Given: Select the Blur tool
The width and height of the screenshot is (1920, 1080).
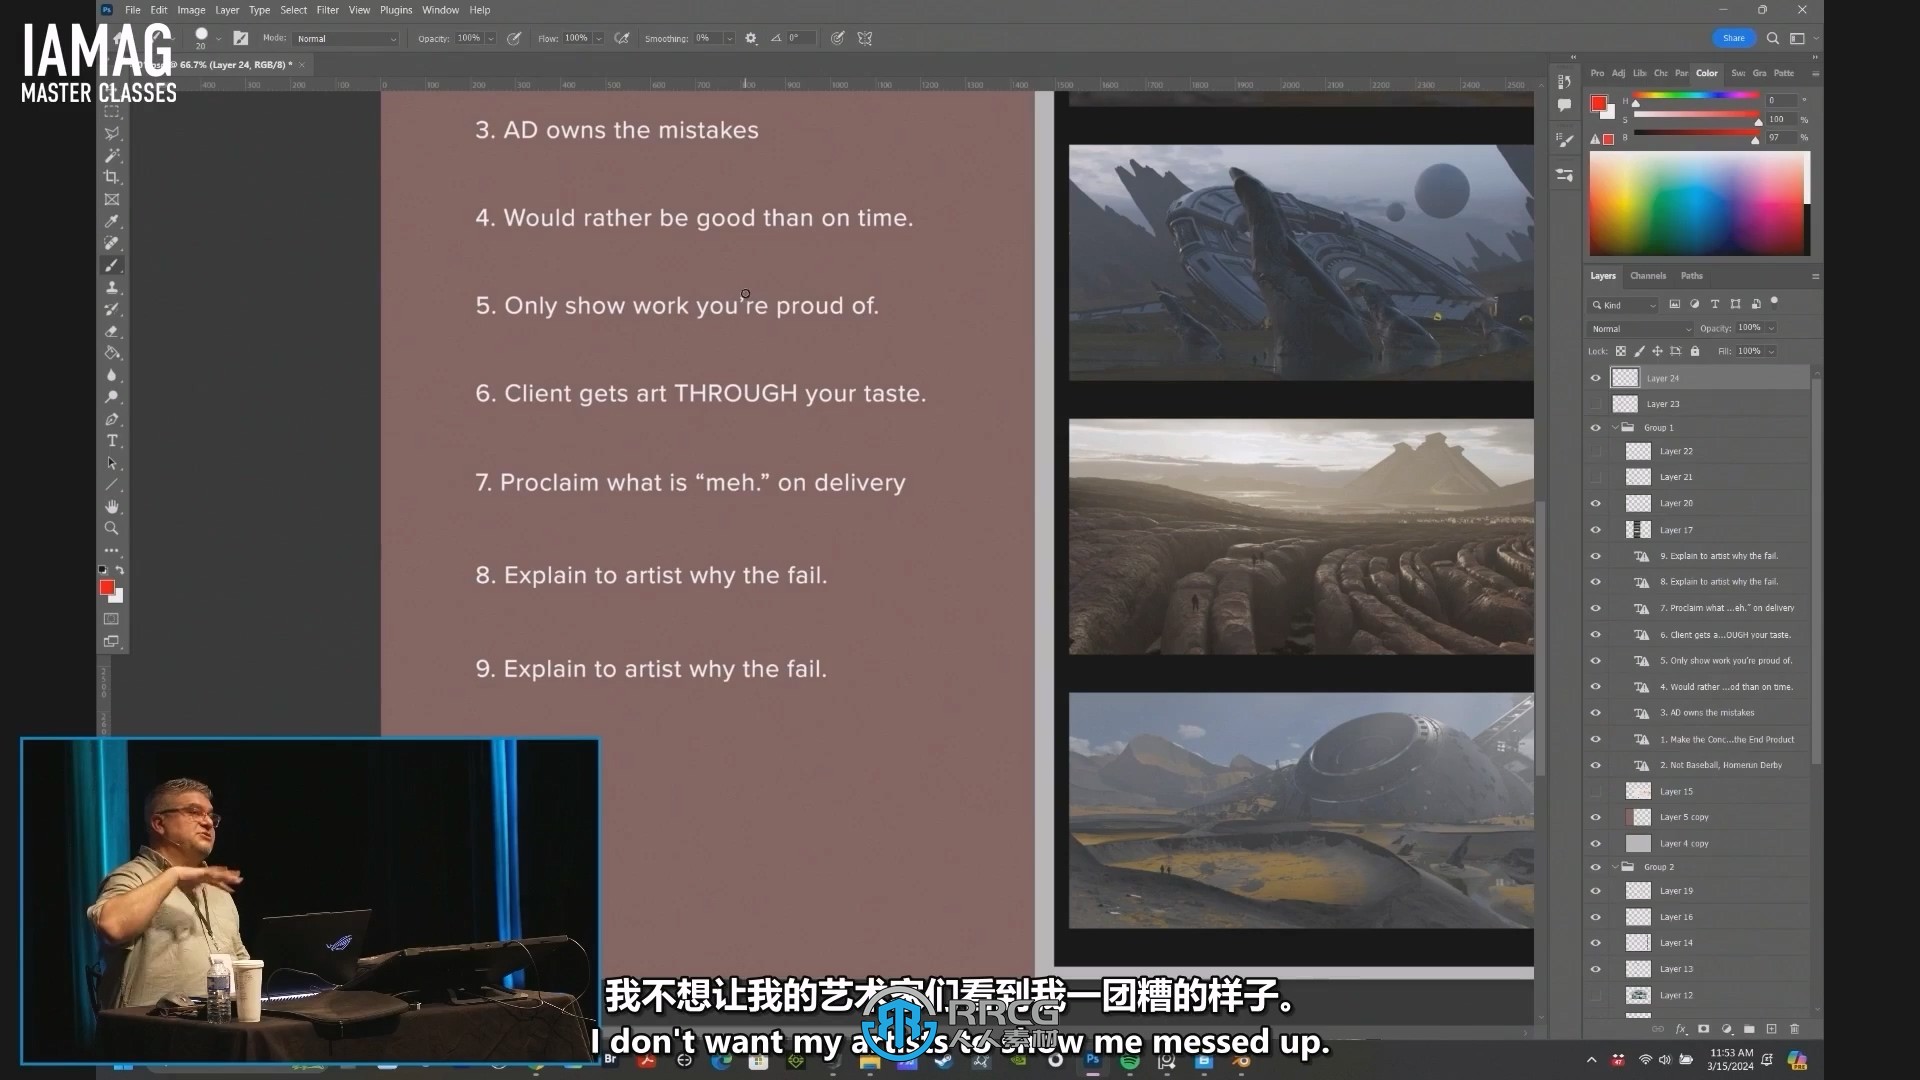Looking at the screenshot, I should click(112, 375).
